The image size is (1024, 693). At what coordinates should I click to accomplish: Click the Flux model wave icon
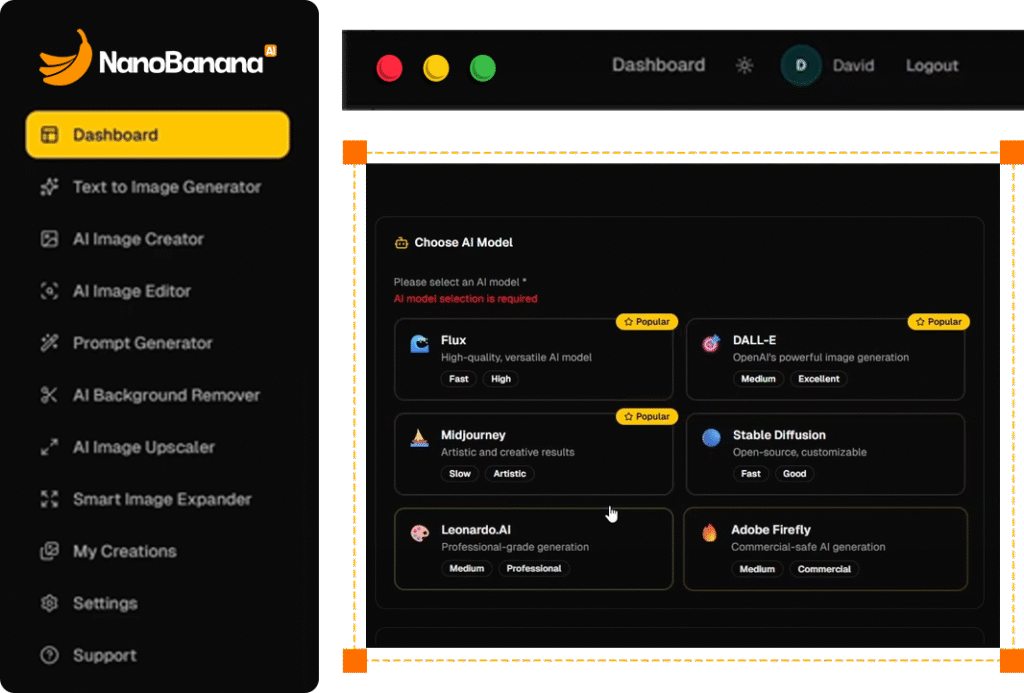(420, 345)
